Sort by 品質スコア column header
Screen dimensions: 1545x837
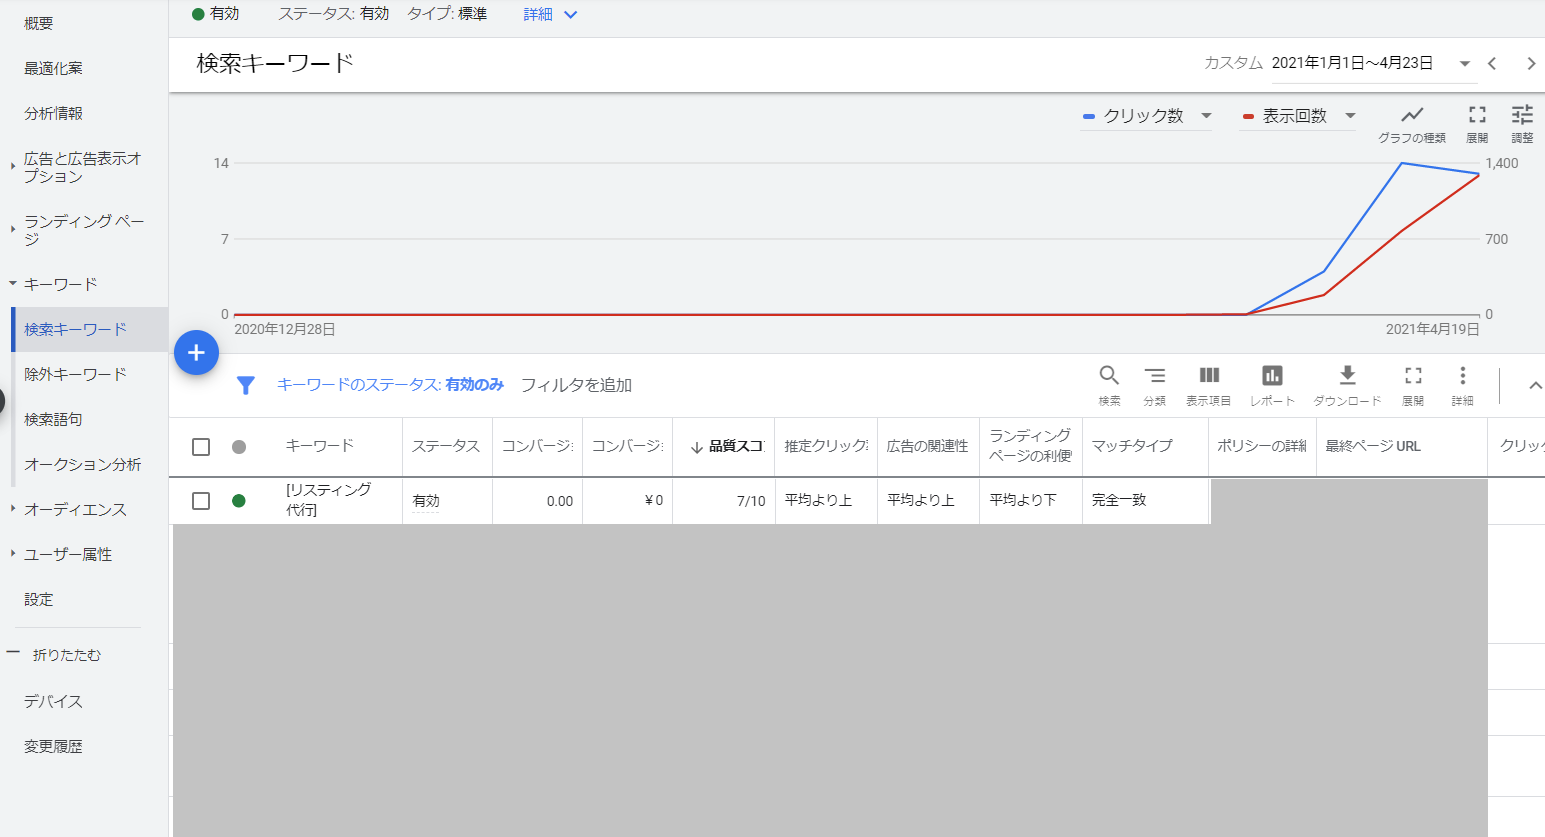click(727, 446)
